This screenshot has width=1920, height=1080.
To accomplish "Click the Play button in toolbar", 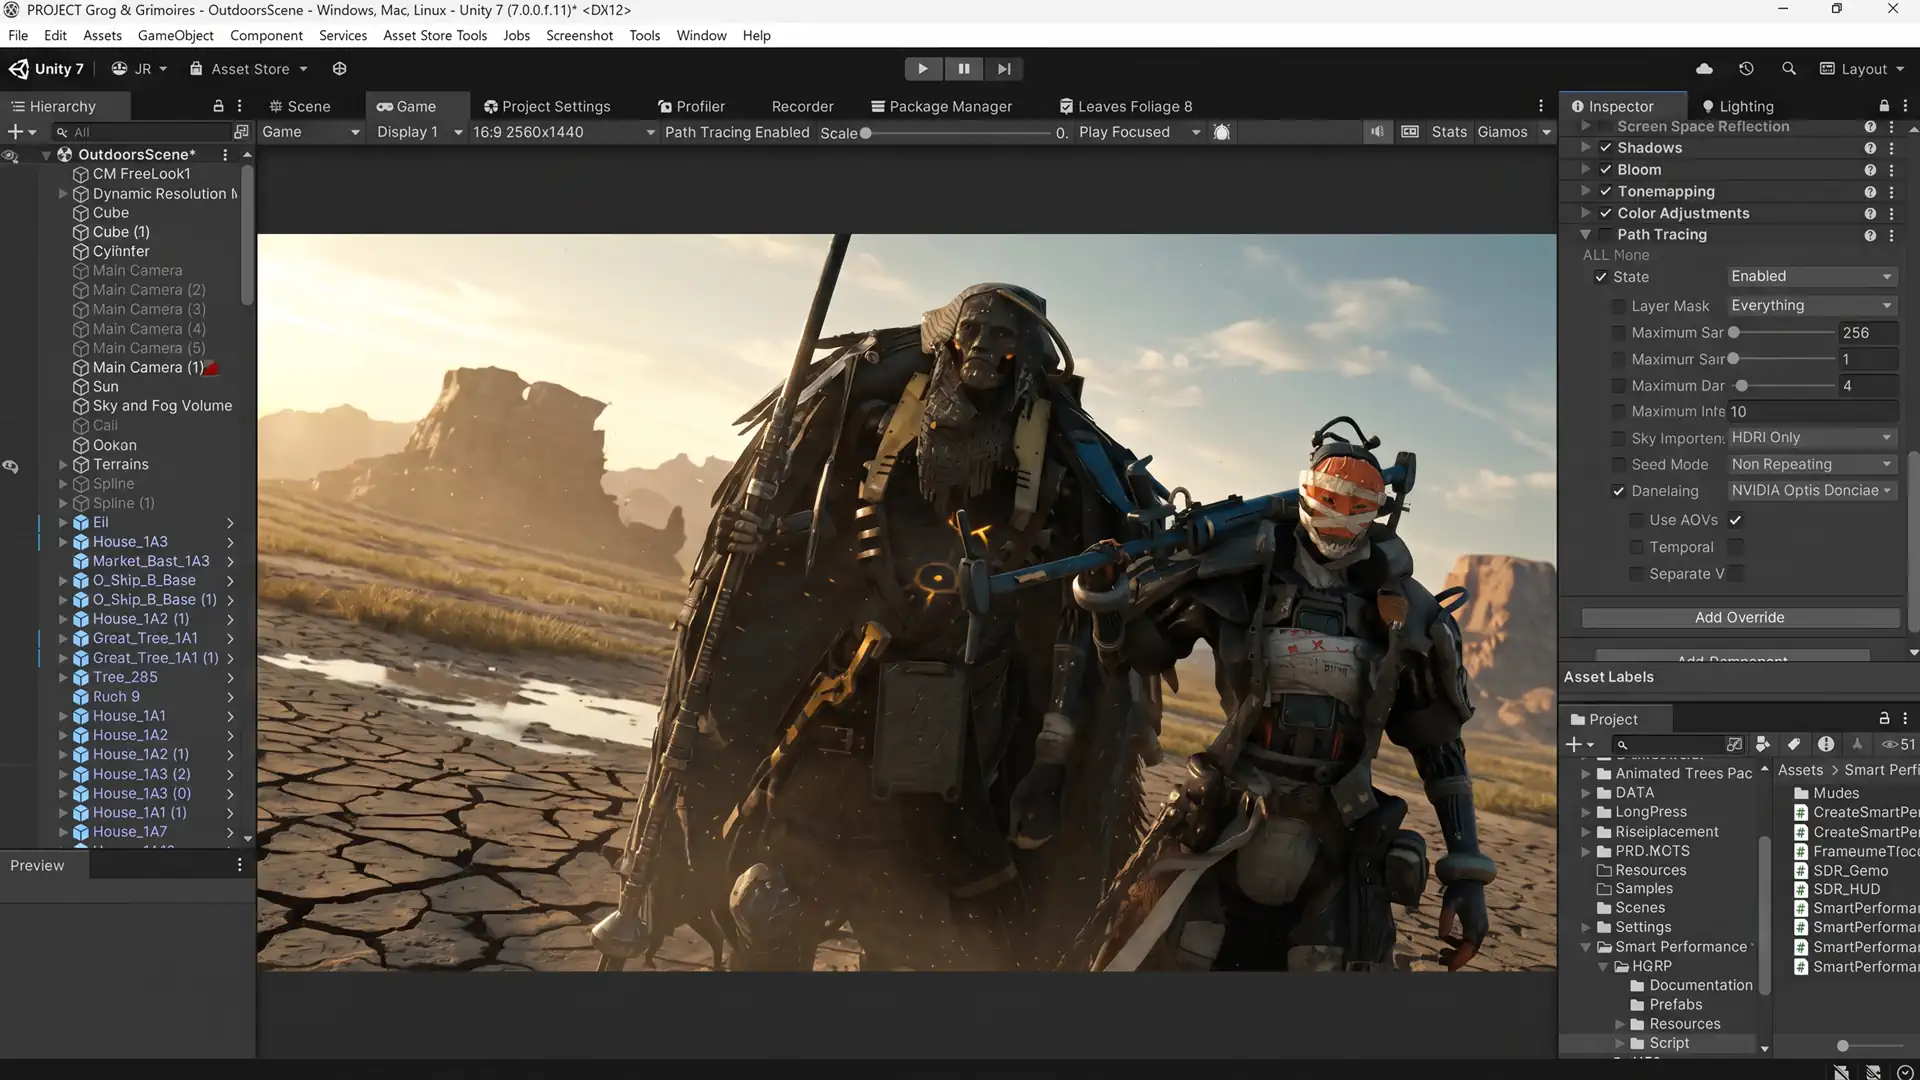I will click(922, 69).
